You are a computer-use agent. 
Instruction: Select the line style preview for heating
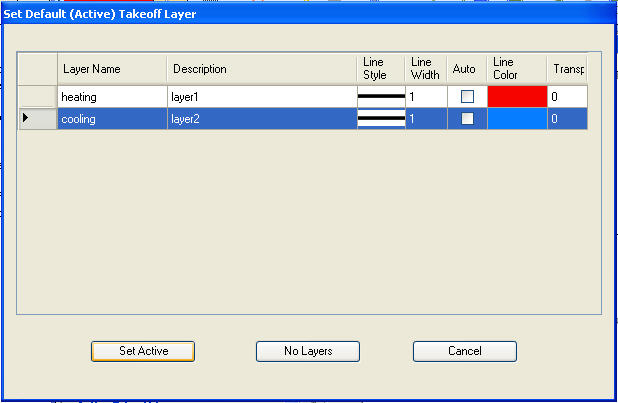click(x=381, y=97)
